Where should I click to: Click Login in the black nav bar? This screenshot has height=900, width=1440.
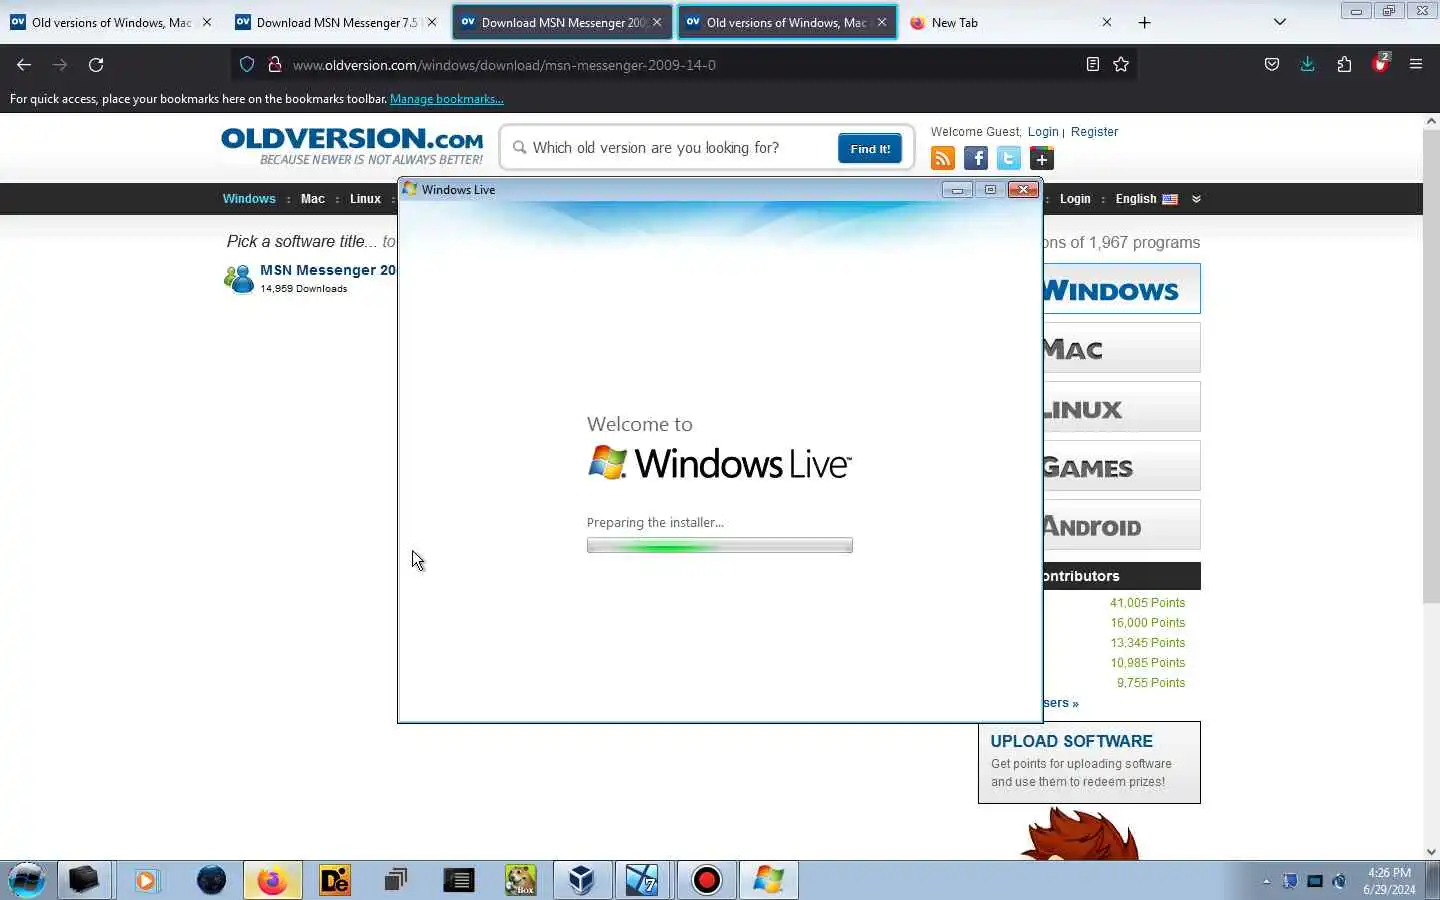pos(1075,199)
